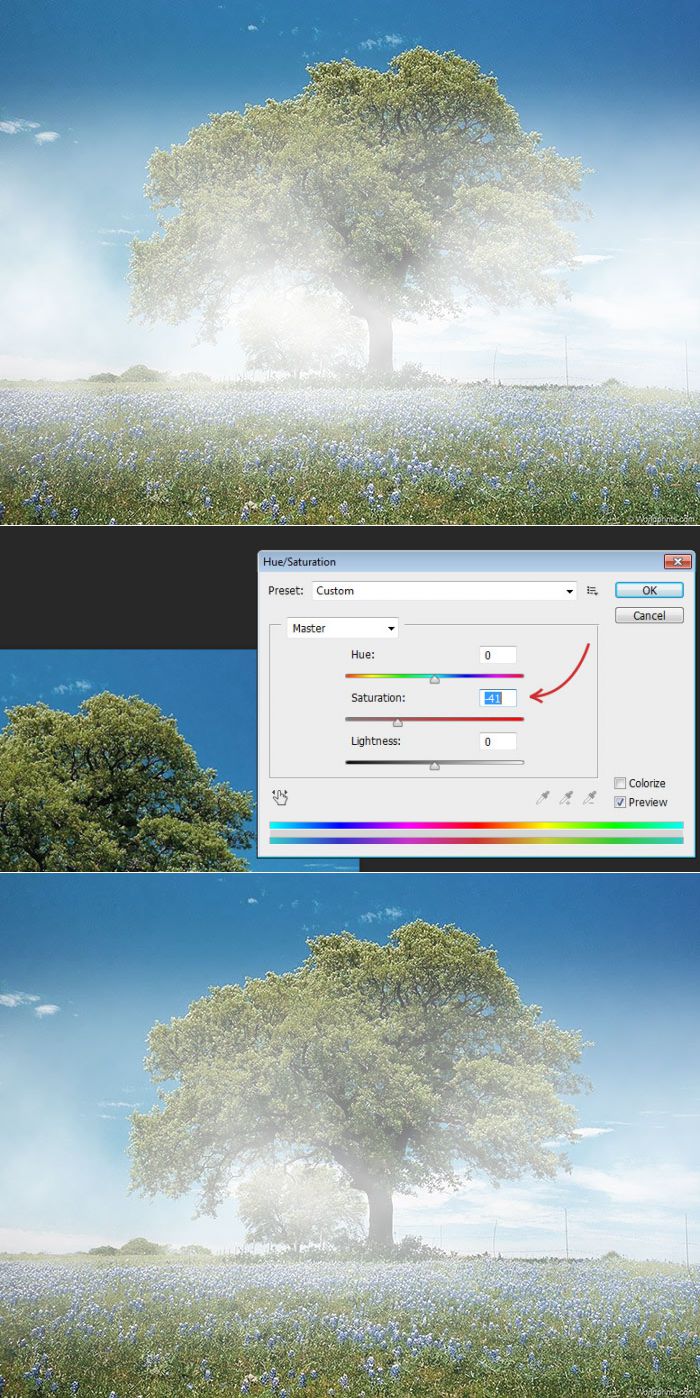The width and height of the screenshot is (700, 1398).
Task: Toggle the Preview checkbox off
Action: [620, 802]
